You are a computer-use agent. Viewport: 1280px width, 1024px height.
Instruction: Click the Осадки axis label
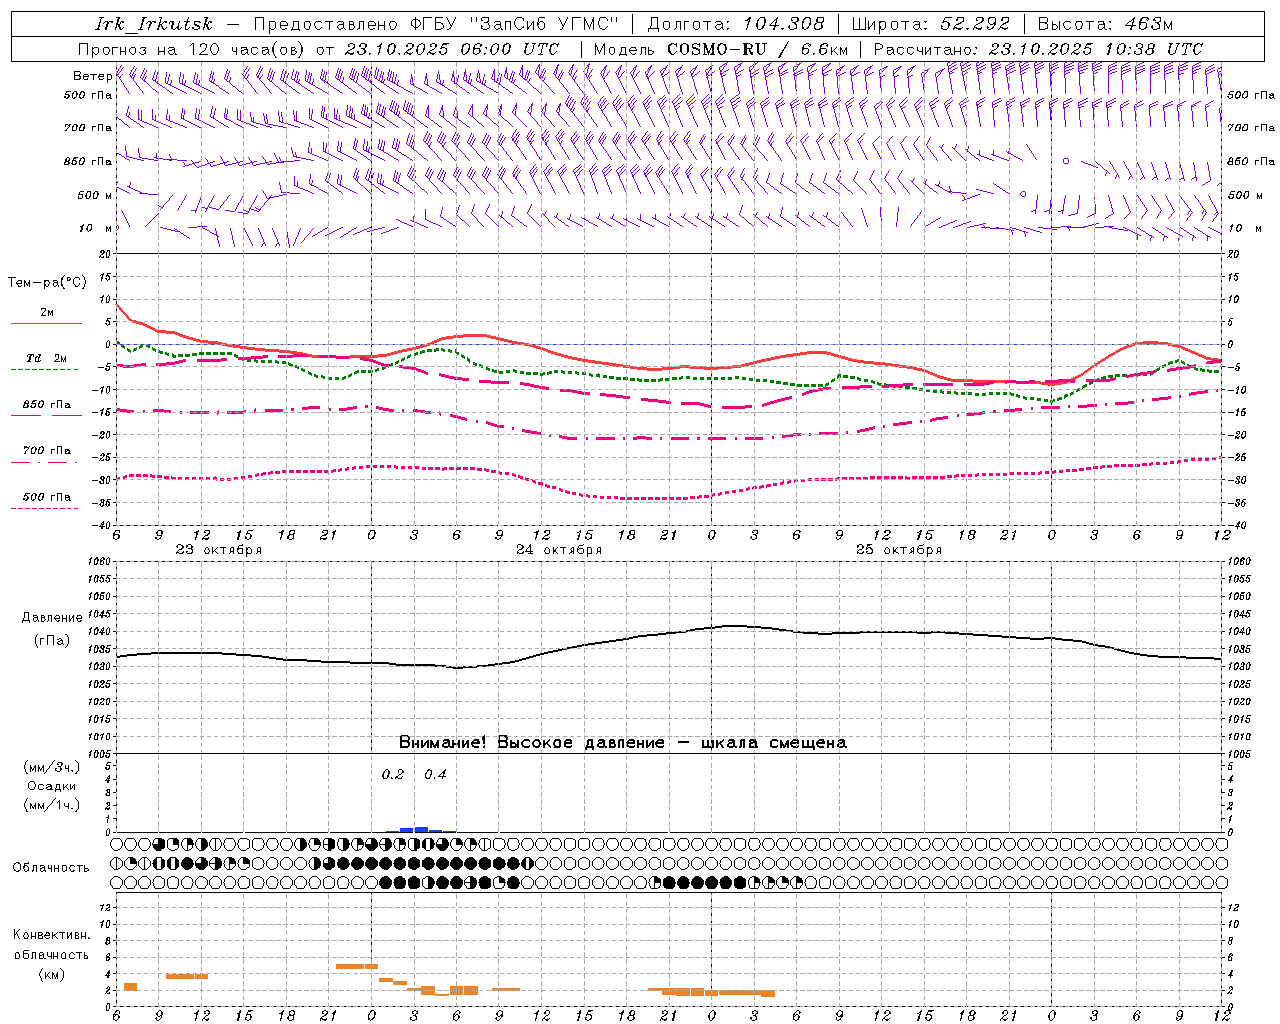pyautogui.click(x=51, y=786)
